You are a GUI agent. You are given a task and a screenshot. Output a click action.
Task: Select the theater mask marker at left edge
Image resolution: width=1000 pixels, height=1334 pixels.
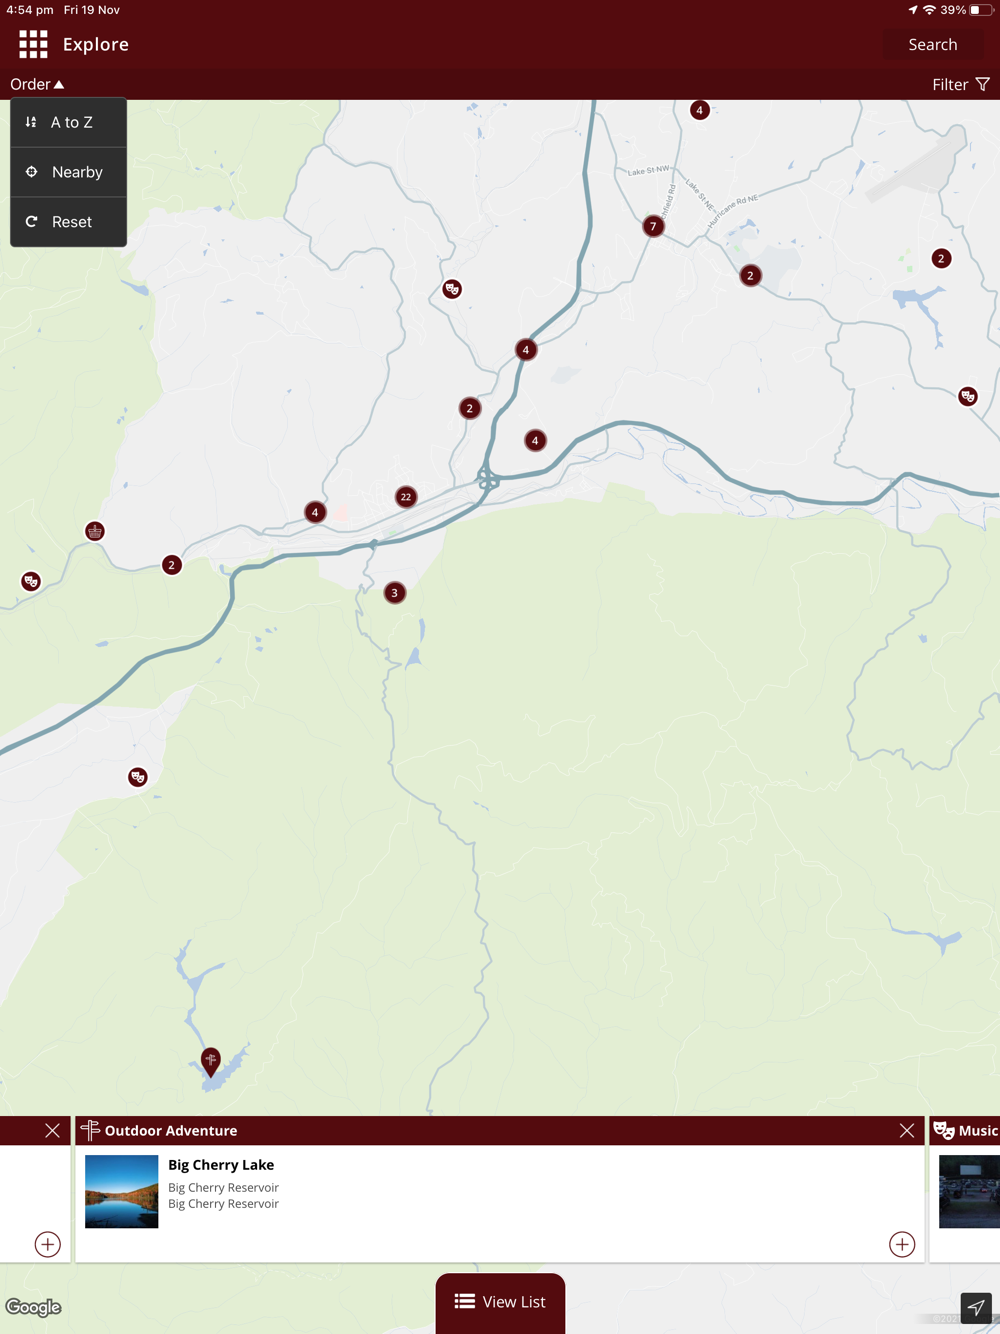[x=31, y=581]
